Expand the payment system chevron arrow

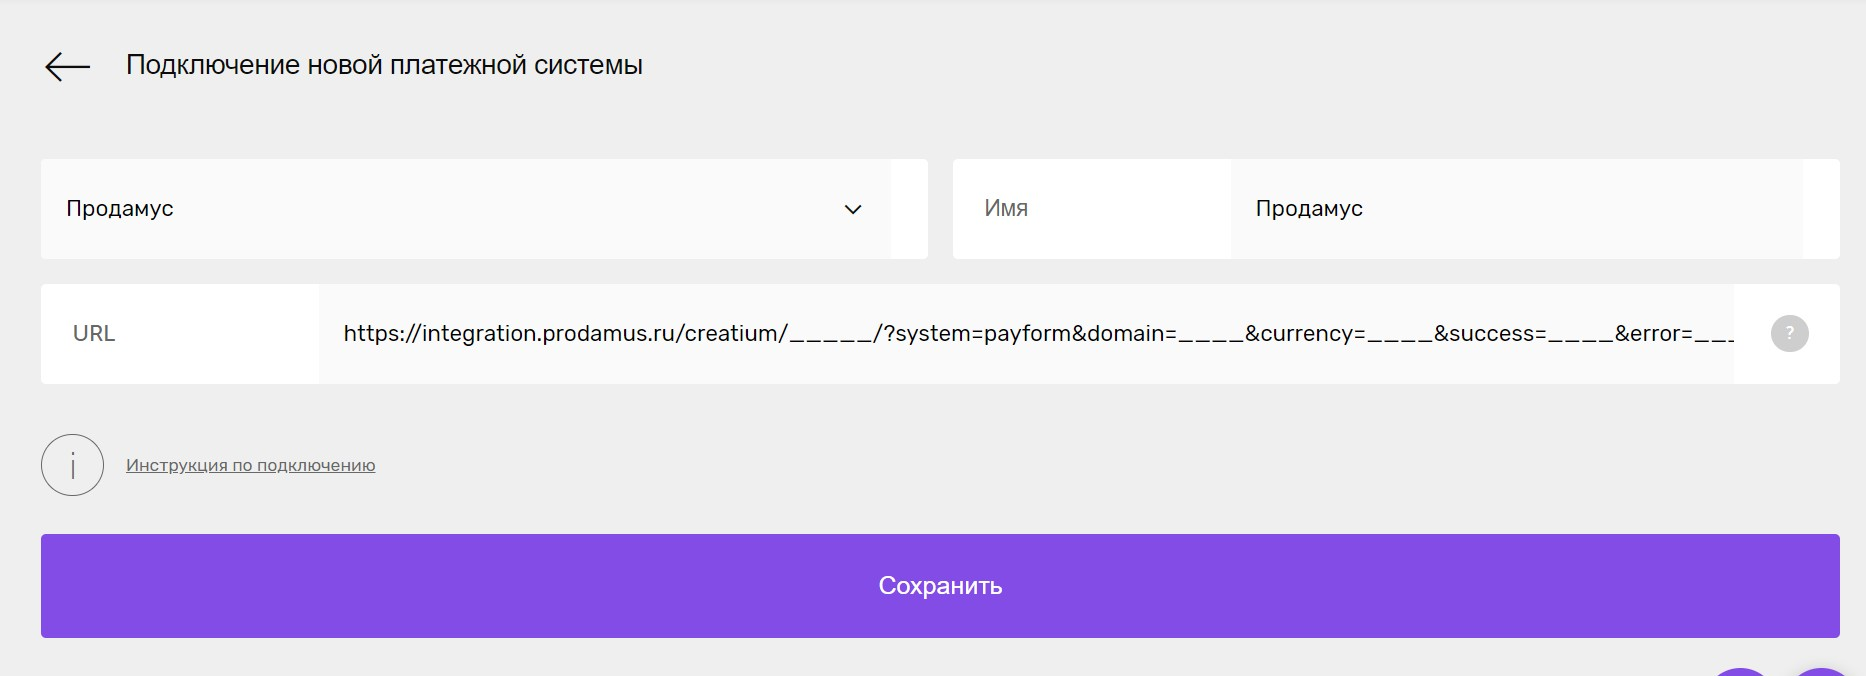coord(853,209)
